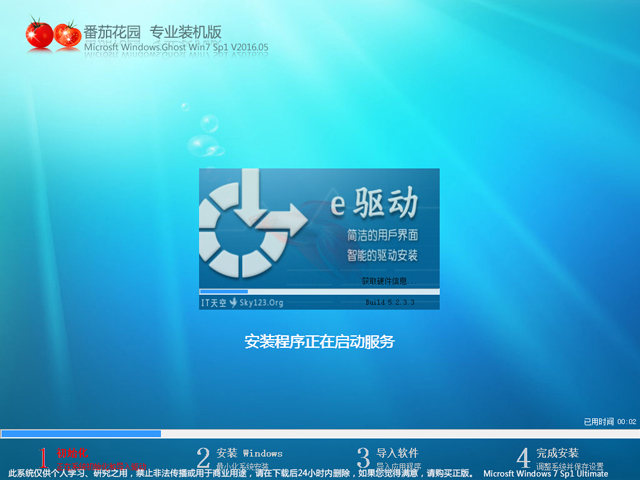Click the e驱动 circular arrow logo
The image size is (640, 480).
point(253,223)
